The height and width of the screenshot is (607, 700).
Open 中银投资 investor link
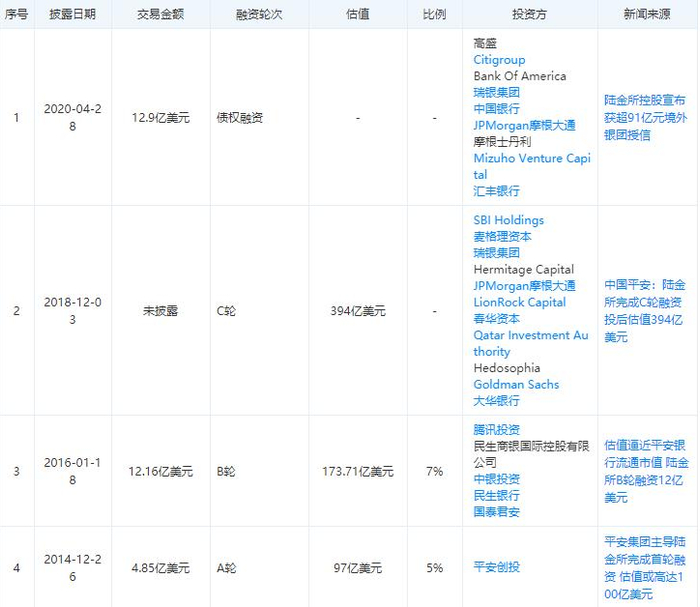point(496,479)
